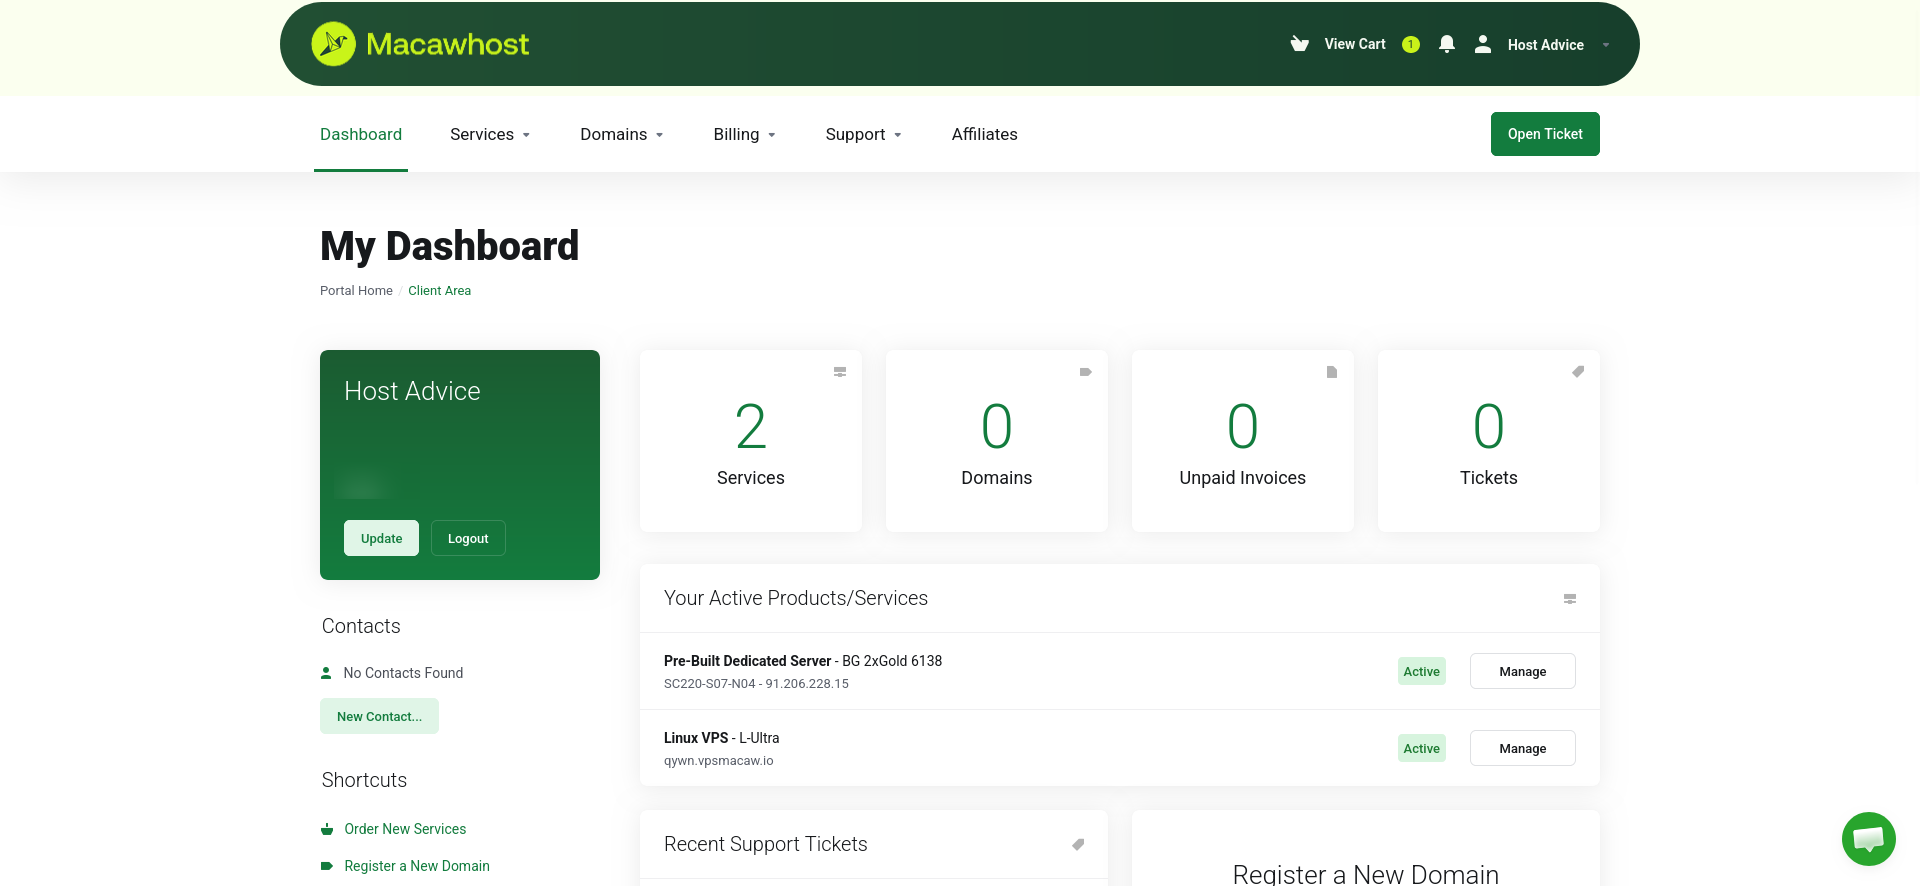Click the Pre-Built Dedicated Server service name
This screenshot has width=1920, height=886.
(747, 661)
